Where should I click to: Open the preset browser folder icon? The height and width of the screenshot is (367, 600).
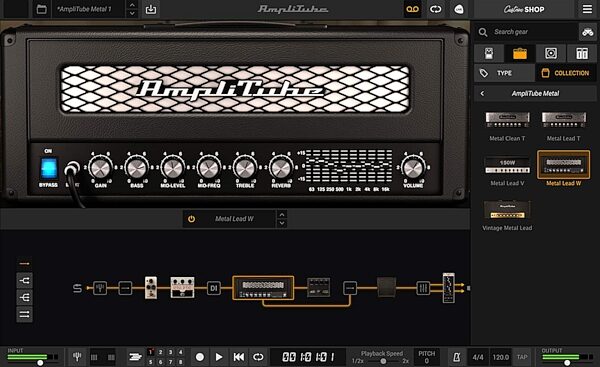point(41,9)
